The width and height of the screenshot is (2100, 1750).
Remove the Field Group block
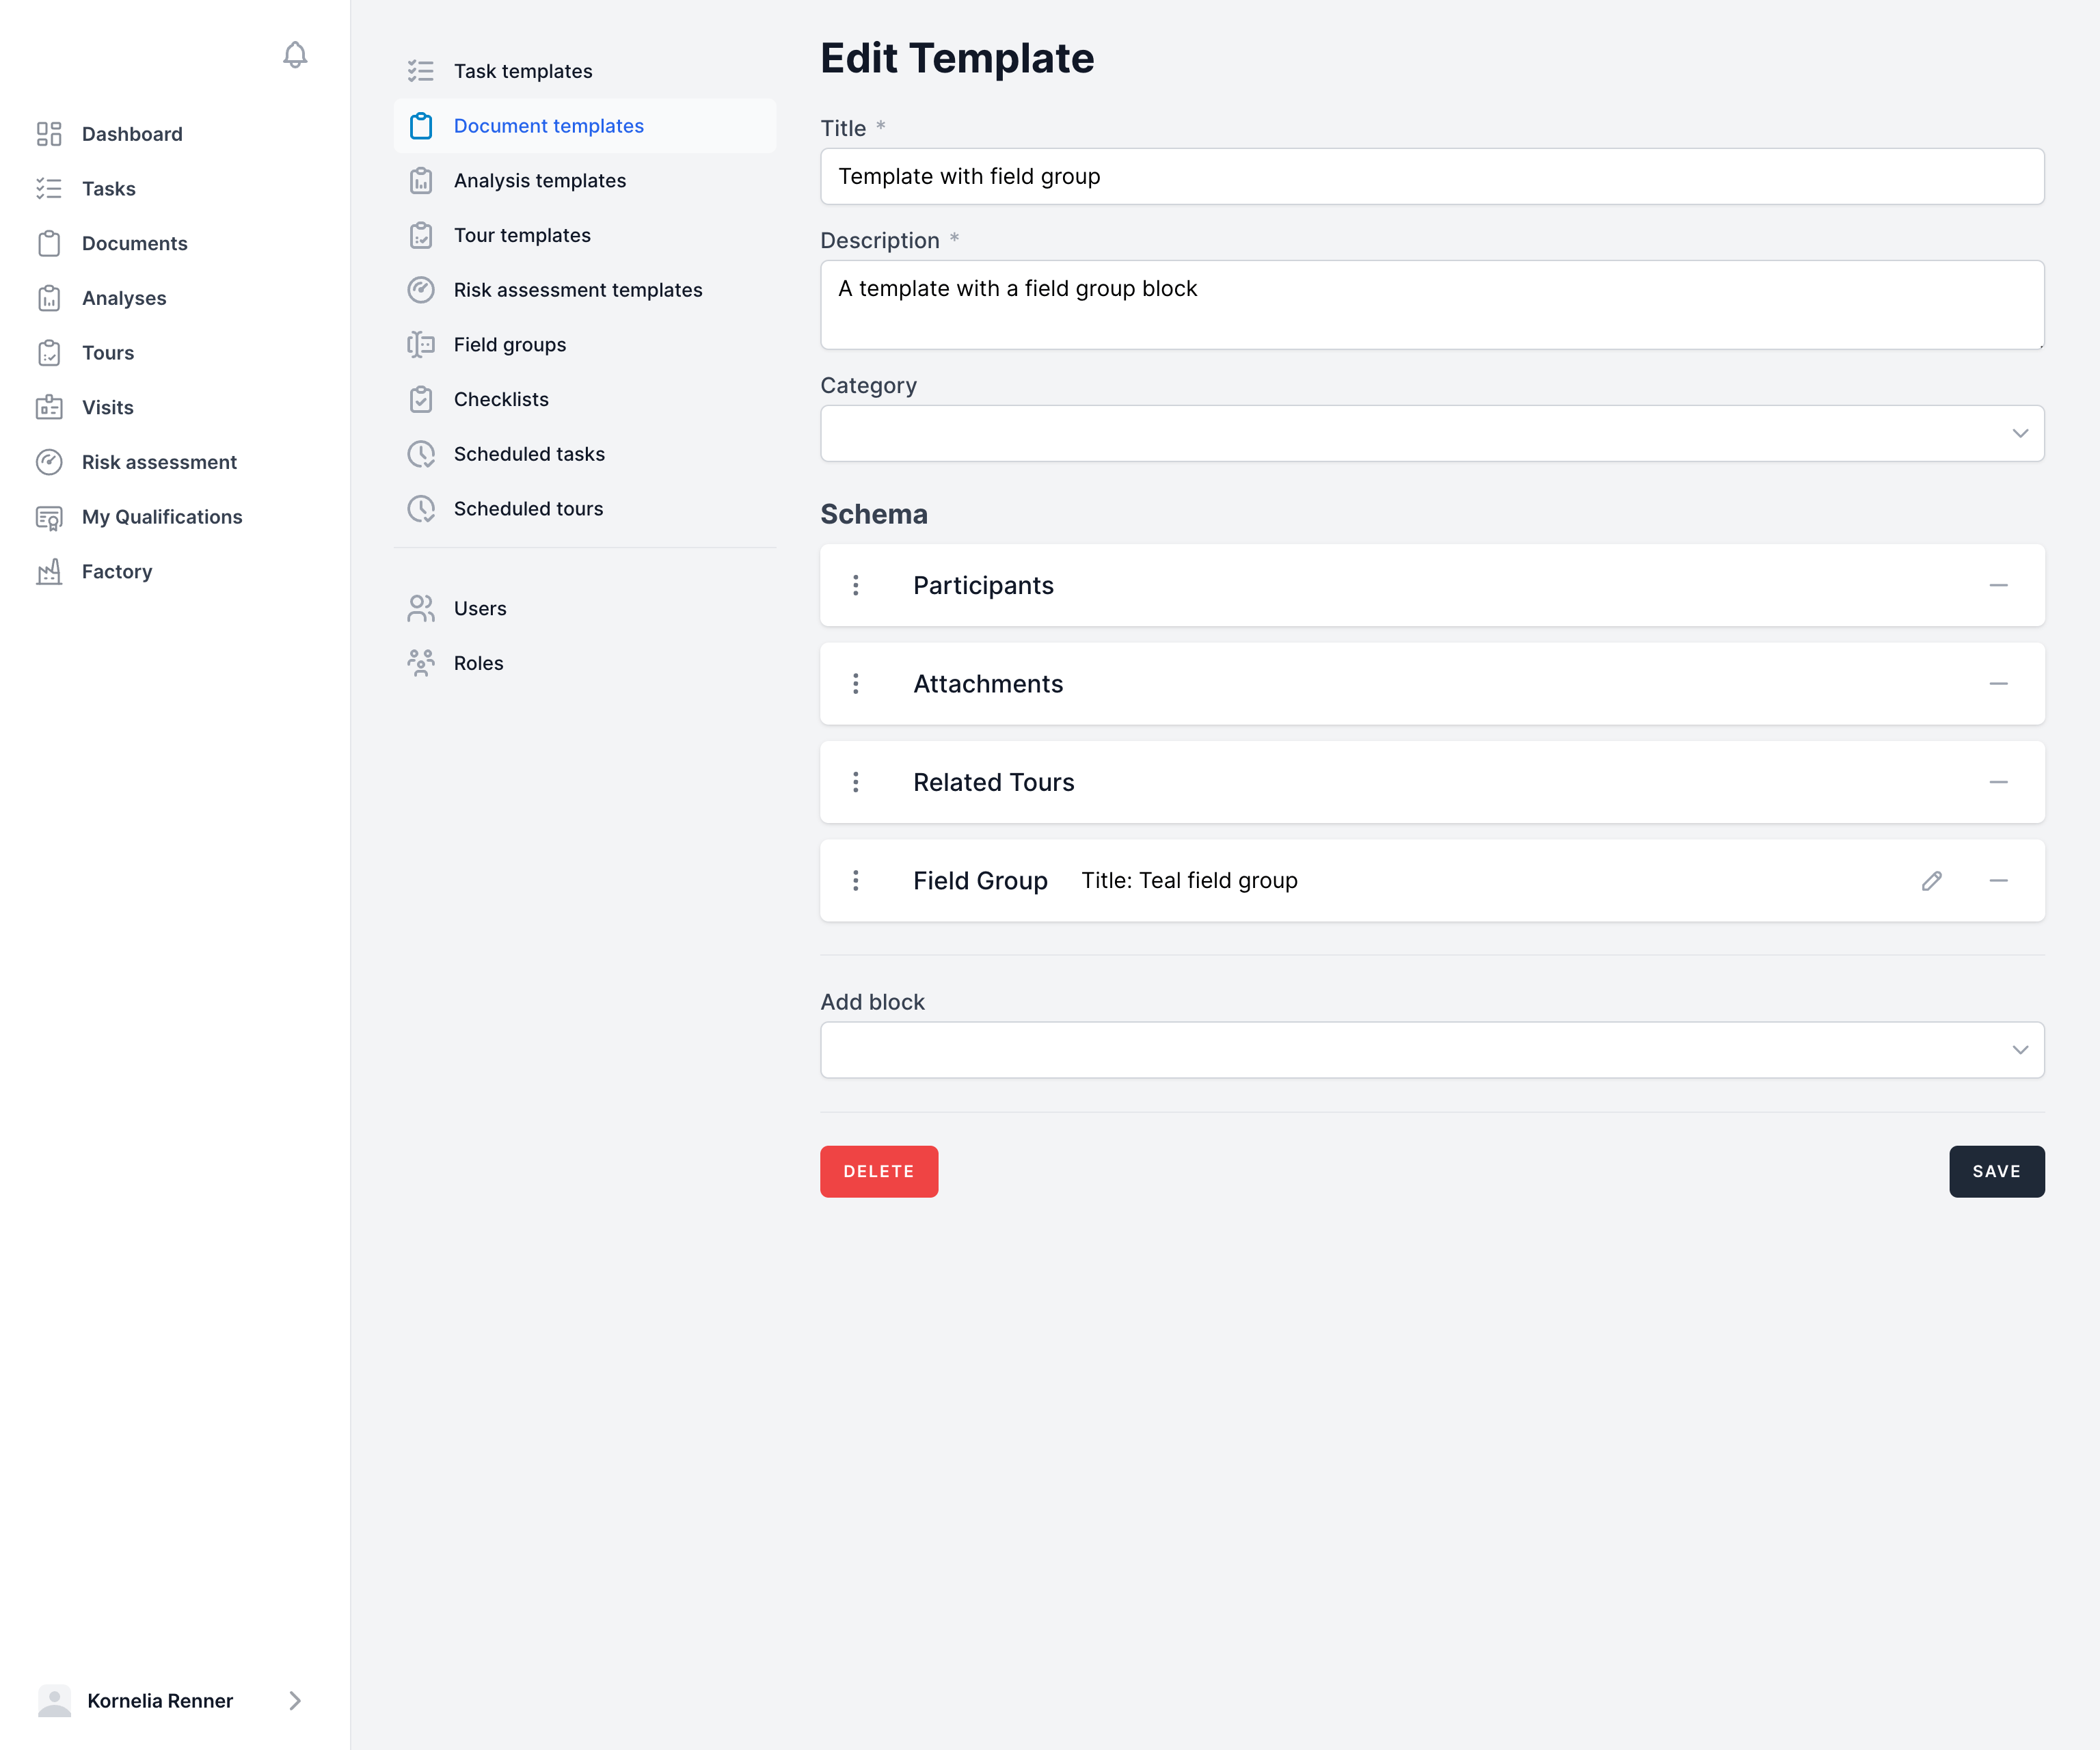tap(1998, 880)
